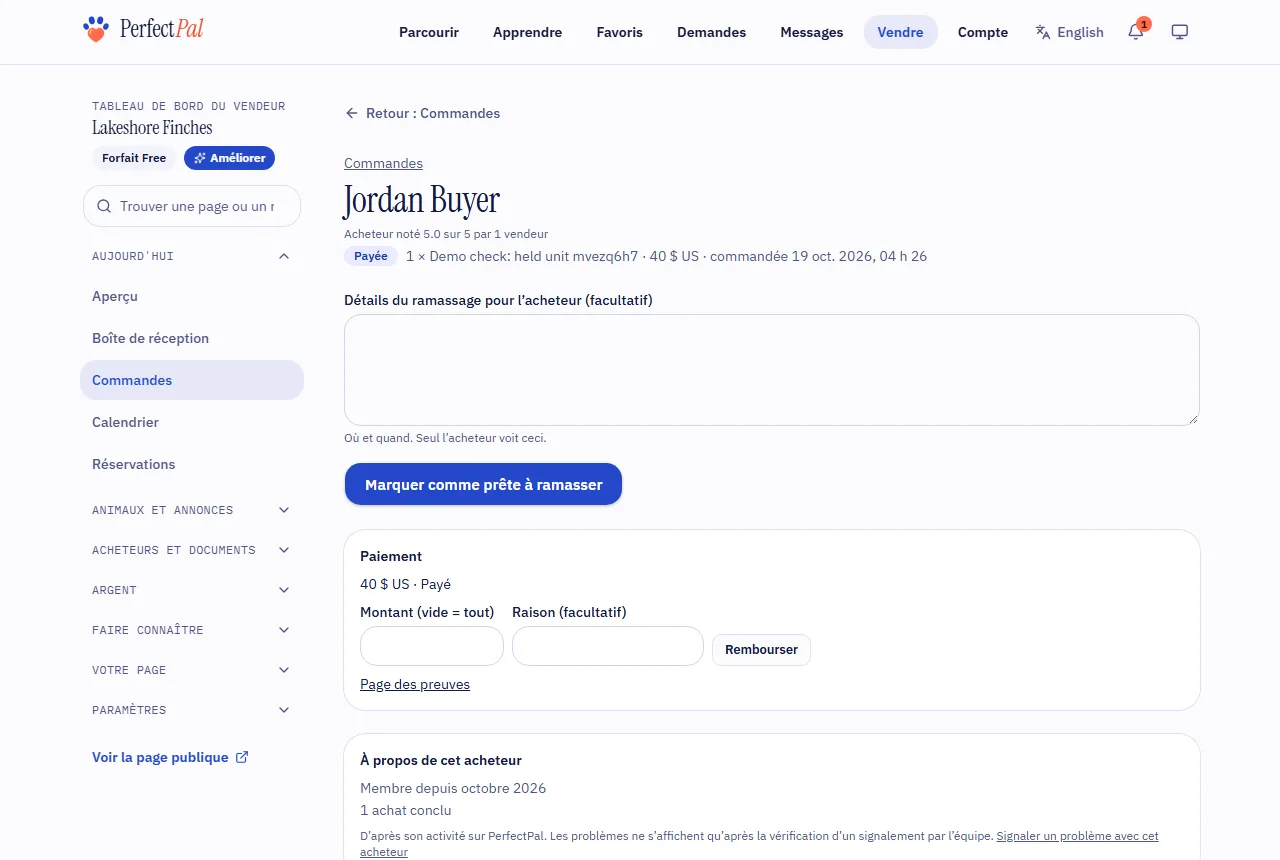Select Aperçu in the sidebar
Screen dimensions: 1280x860
point(192,296)
